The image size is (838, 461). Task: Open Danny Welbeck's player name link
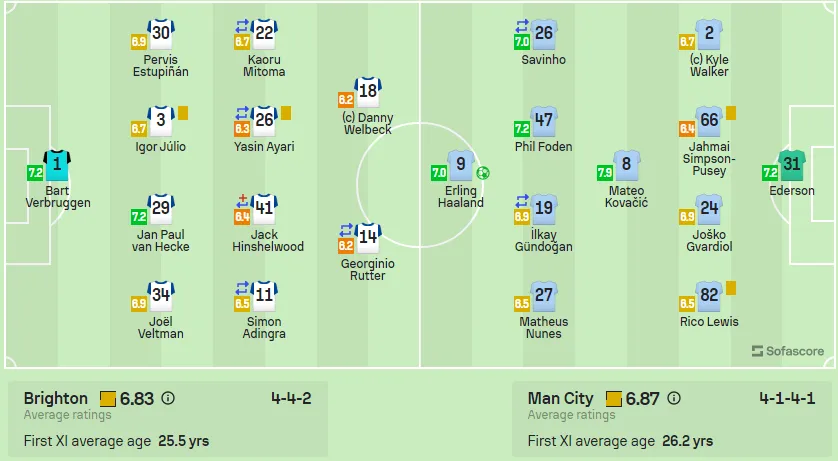(368, 123)
